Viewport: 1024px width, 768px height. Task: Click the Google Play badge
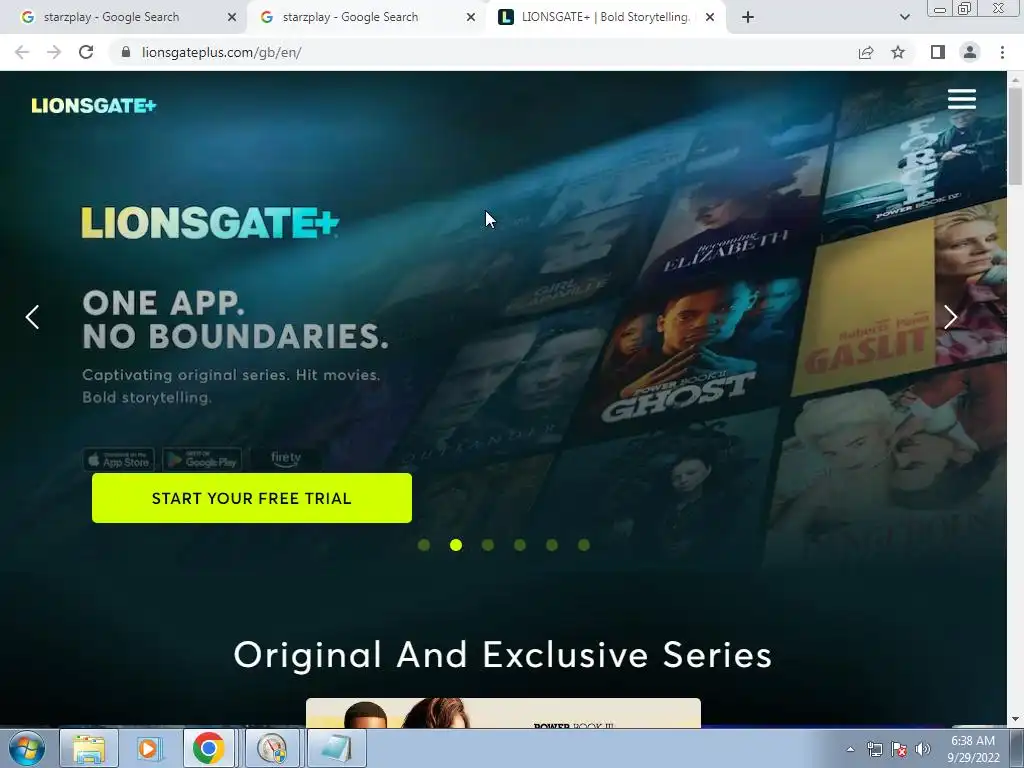(x=202, y=460)
